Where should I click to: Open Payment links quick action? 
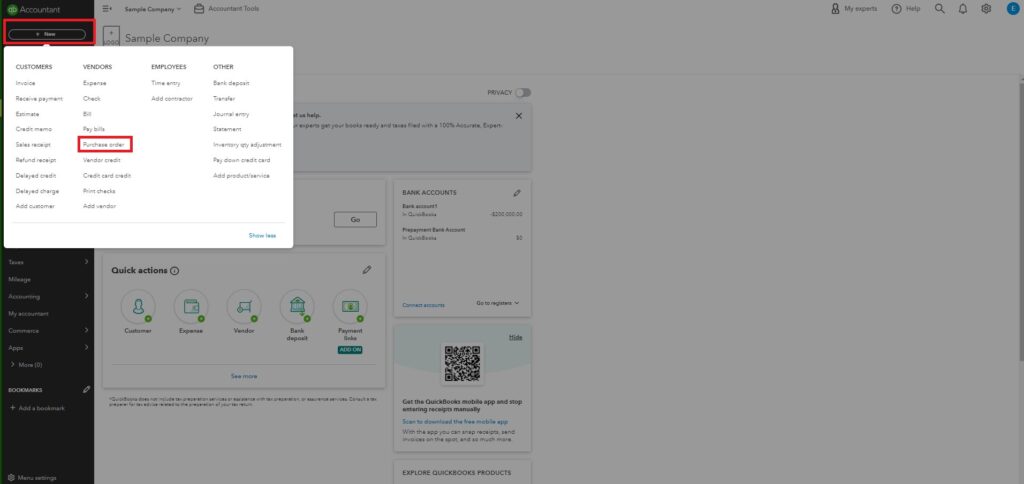(350, 307)
